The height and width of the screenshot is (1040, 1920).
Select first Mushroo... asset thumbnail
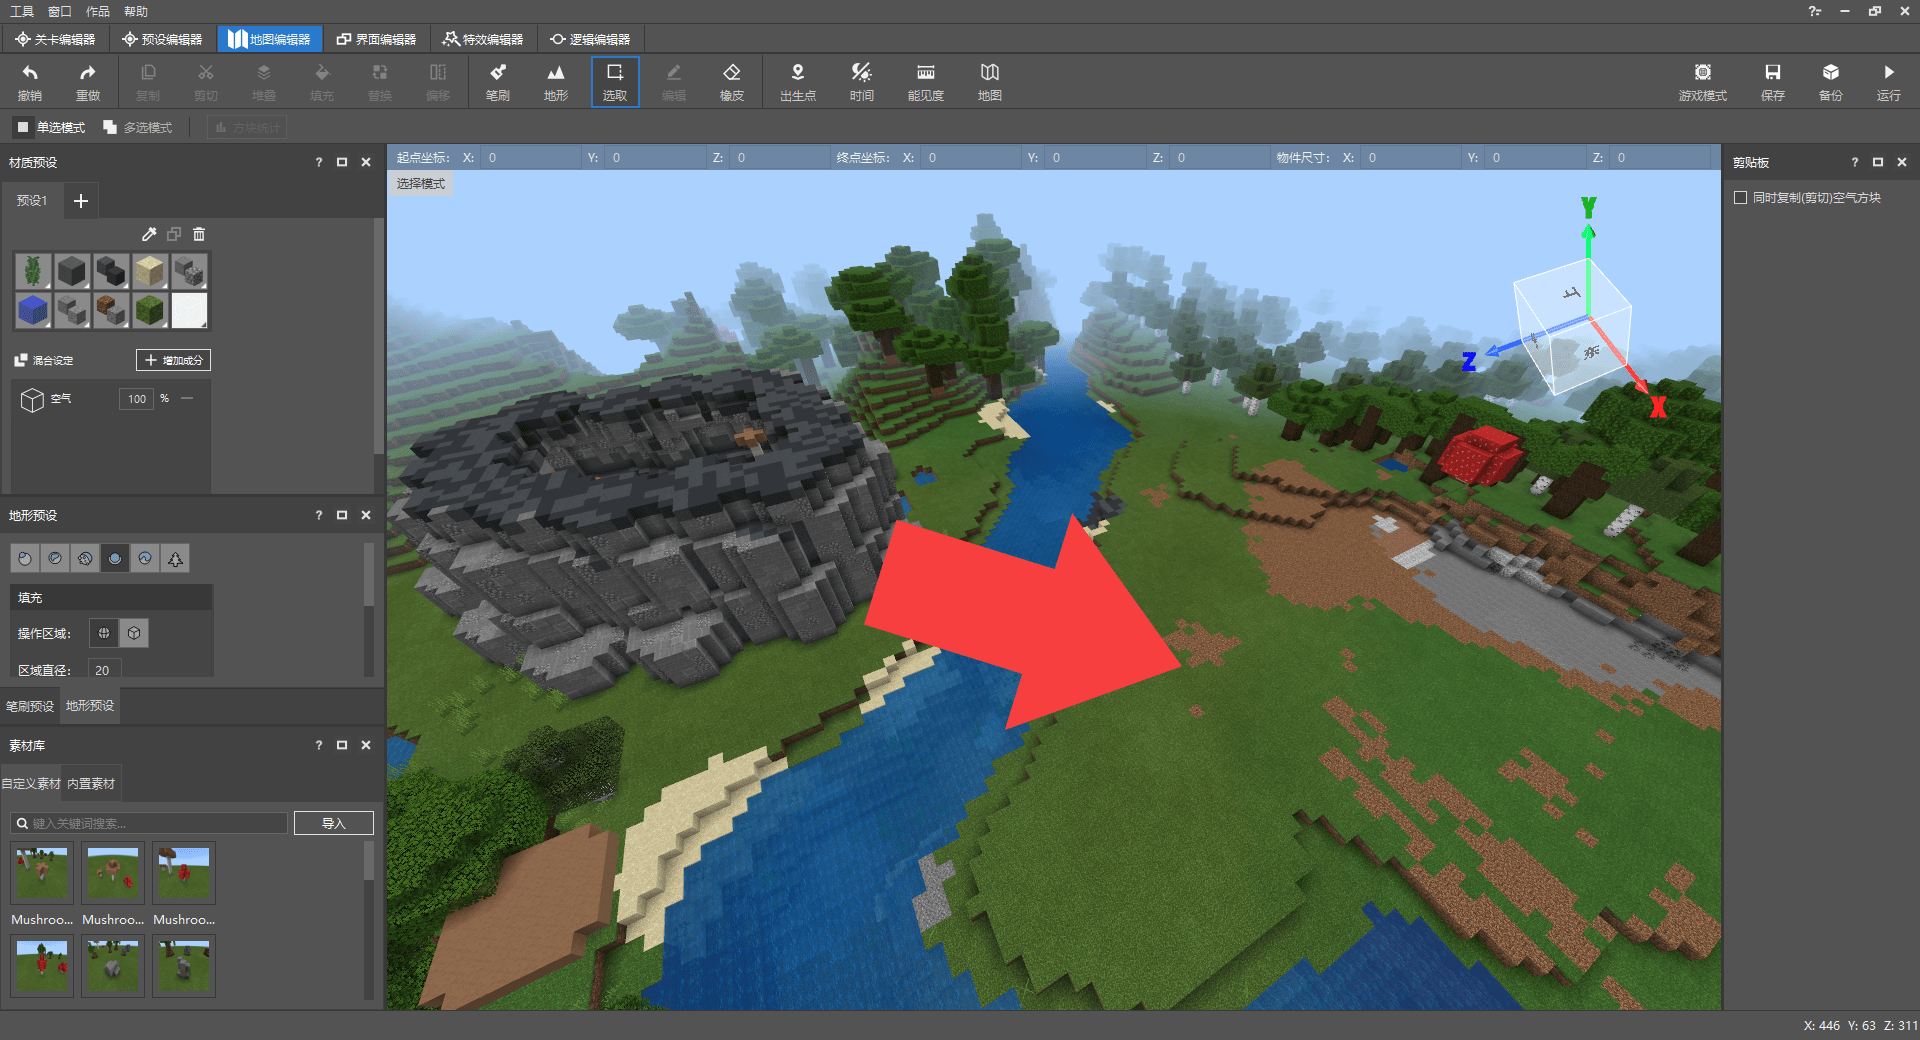42,873
